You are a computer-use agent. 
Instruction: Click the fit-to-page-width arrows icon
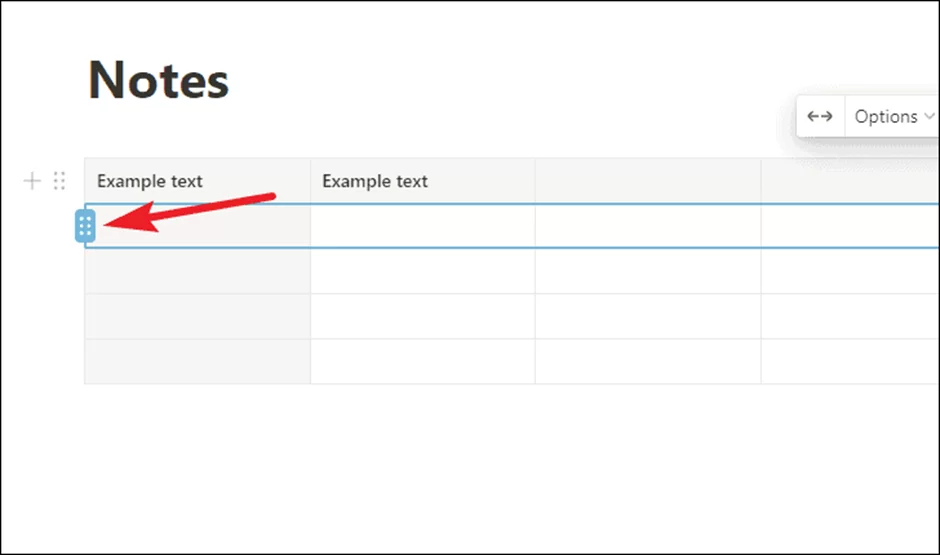pos(820,116)
